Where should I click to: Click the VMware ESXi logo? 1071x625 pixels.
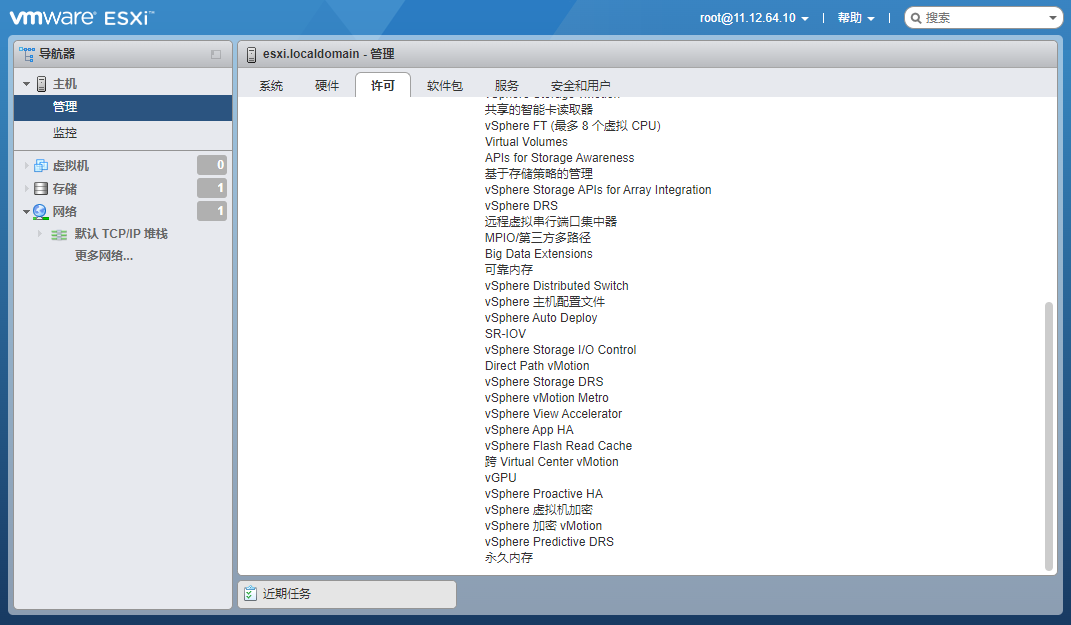pos(82,18)
